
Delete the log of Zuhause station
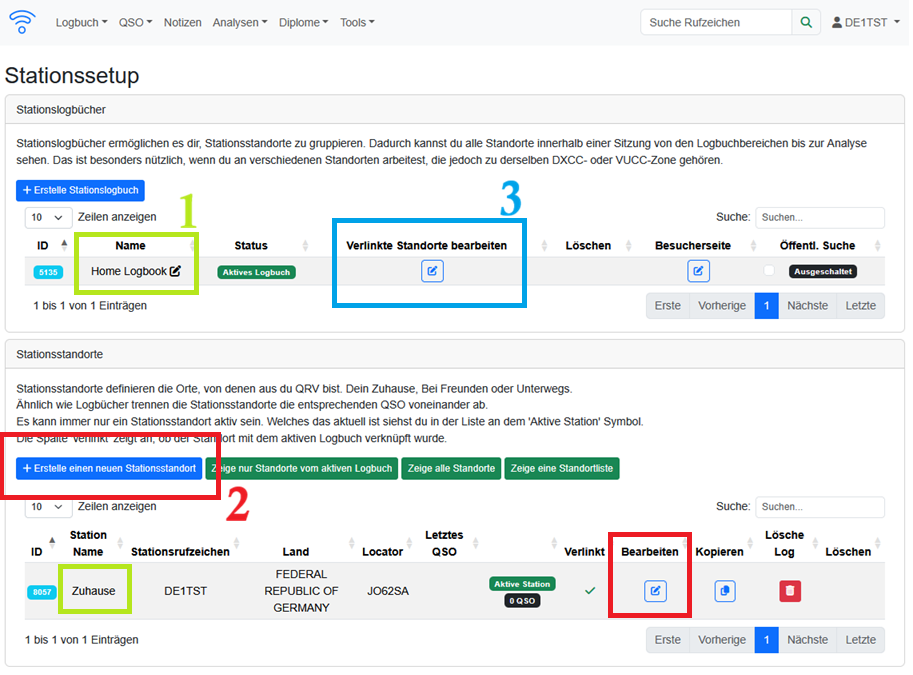790,591
